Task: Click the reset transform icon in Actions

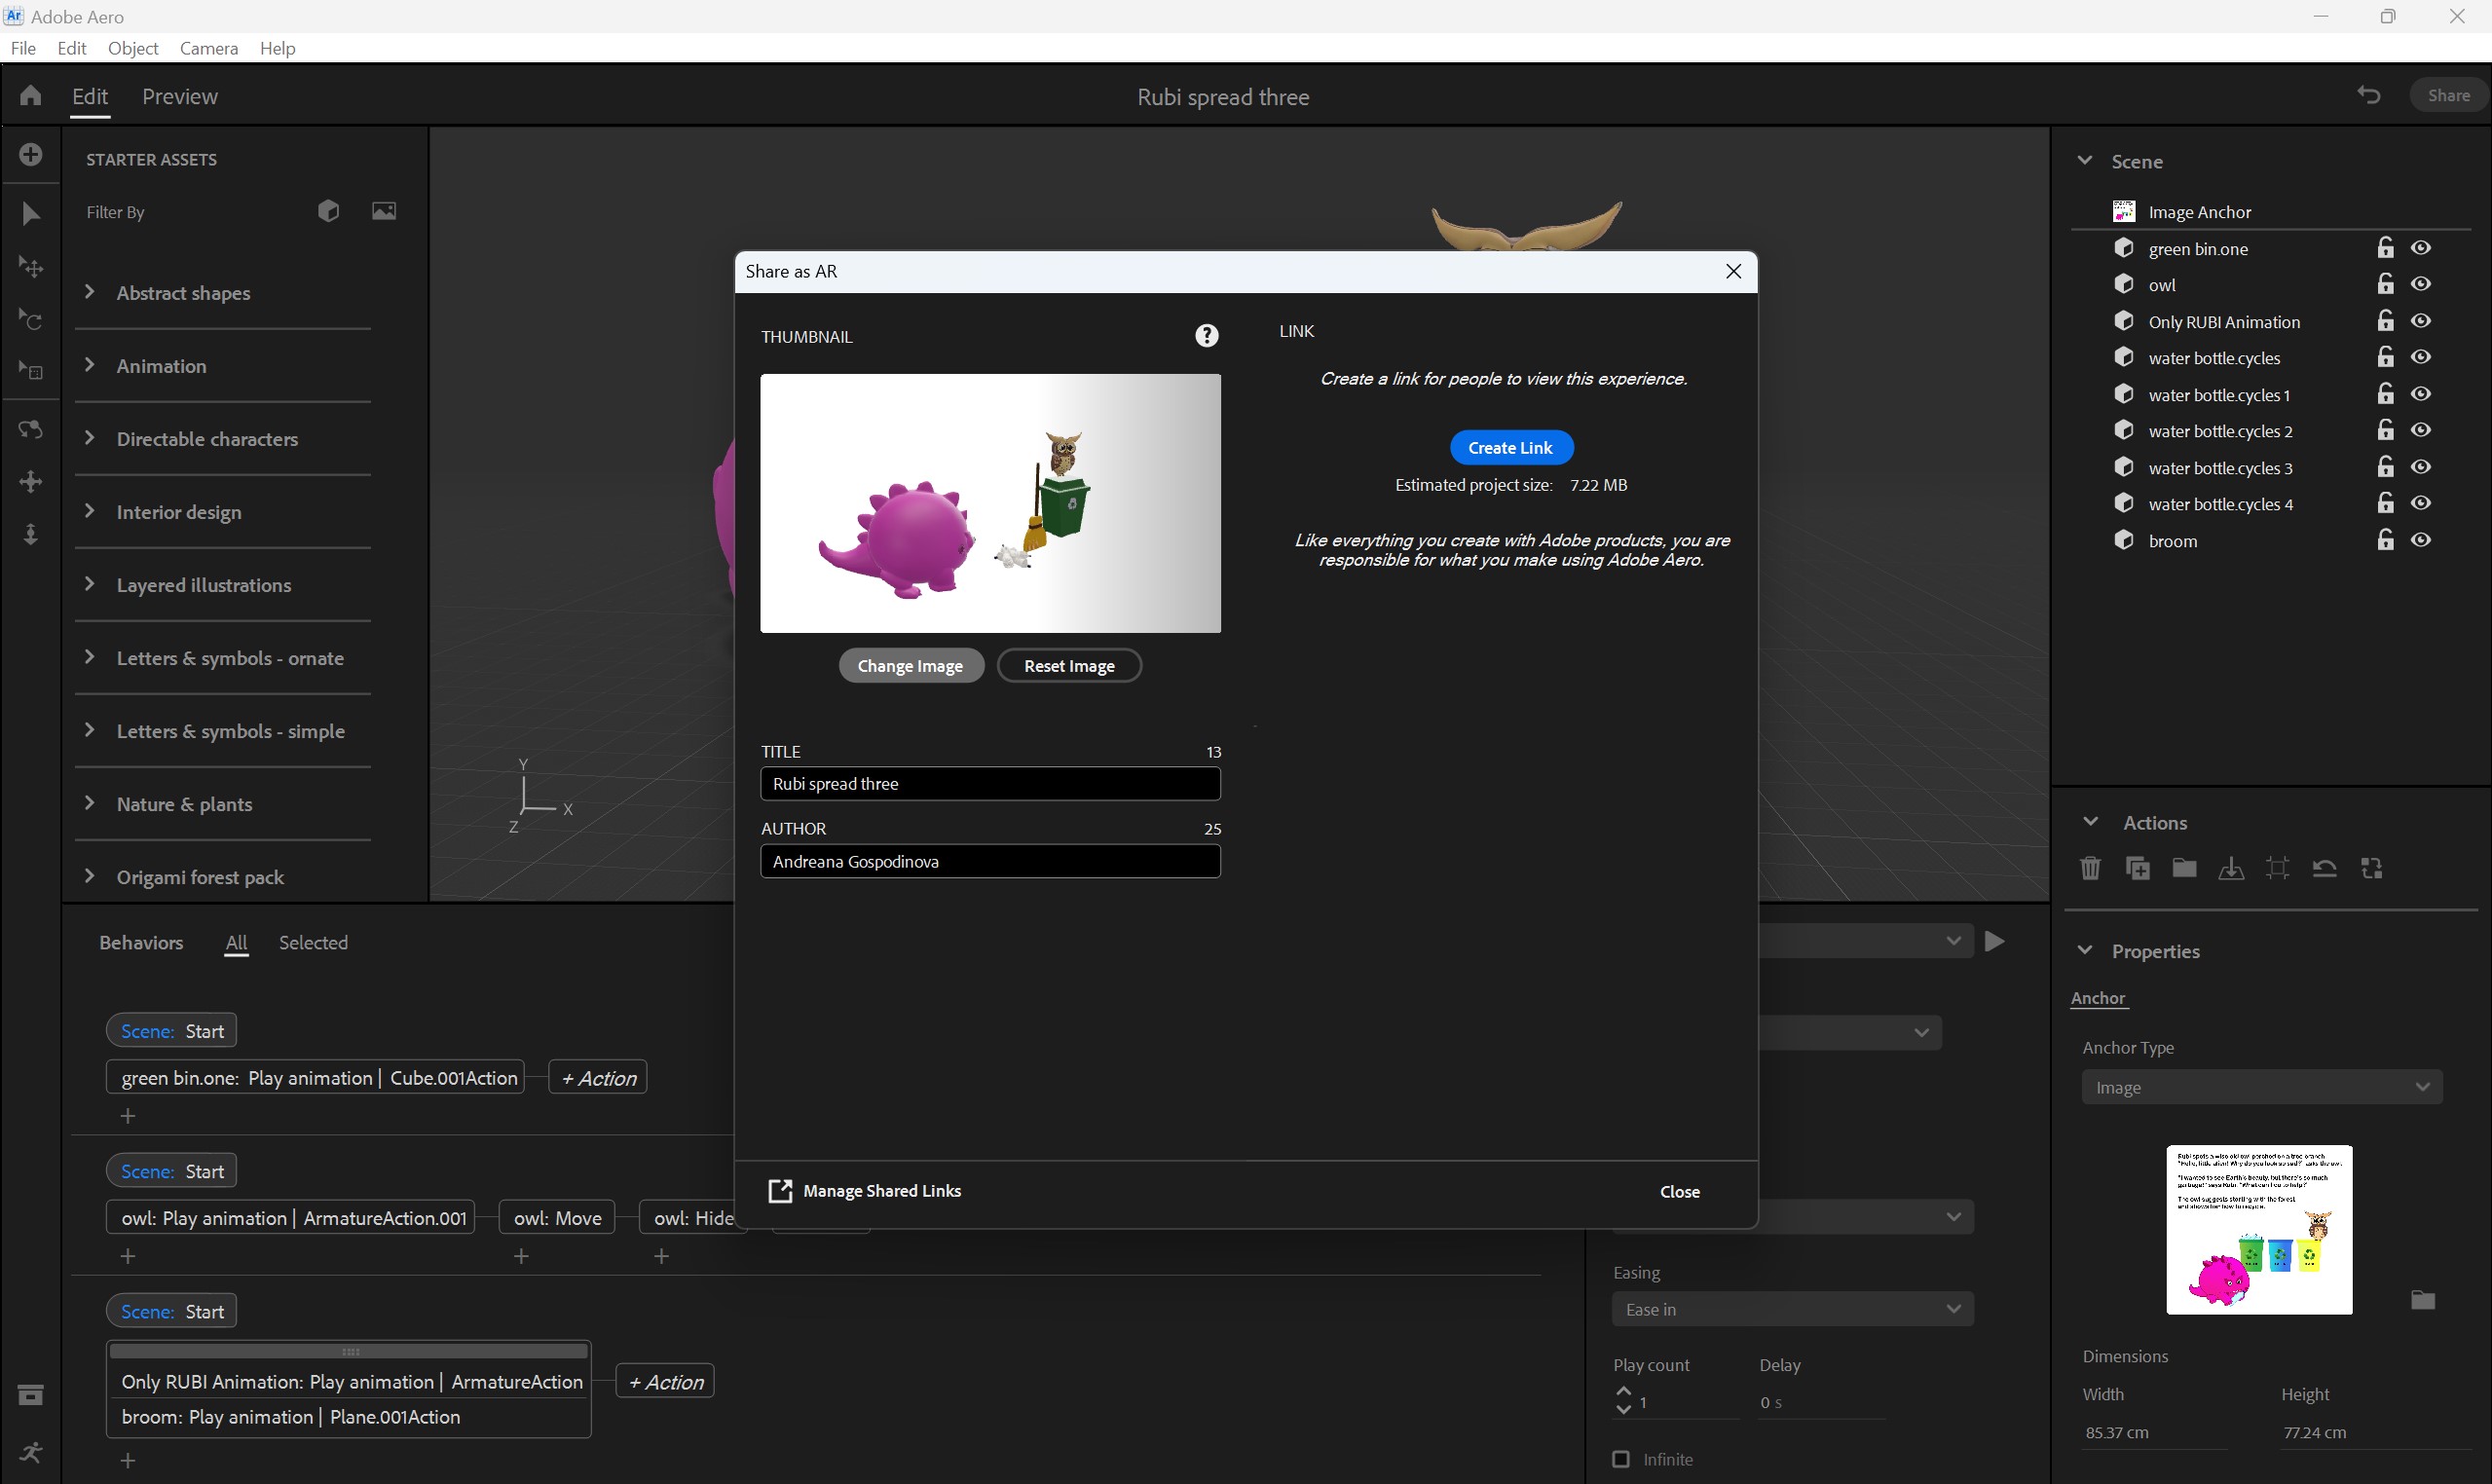Action: pyautogui.click(x=2325, y=868)
